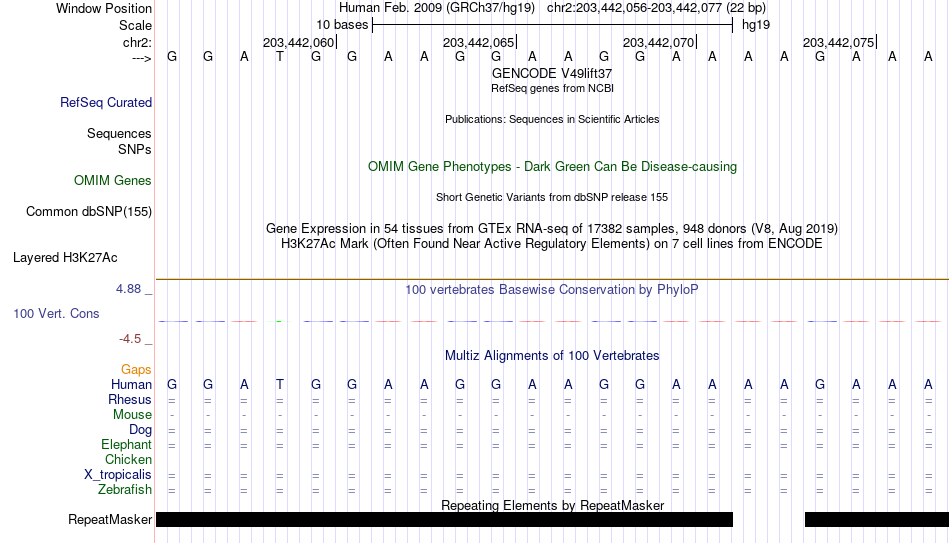
Task: Click 100 vertebrates Basewise Conservation by PhyloP title
Action: point(552,290)
